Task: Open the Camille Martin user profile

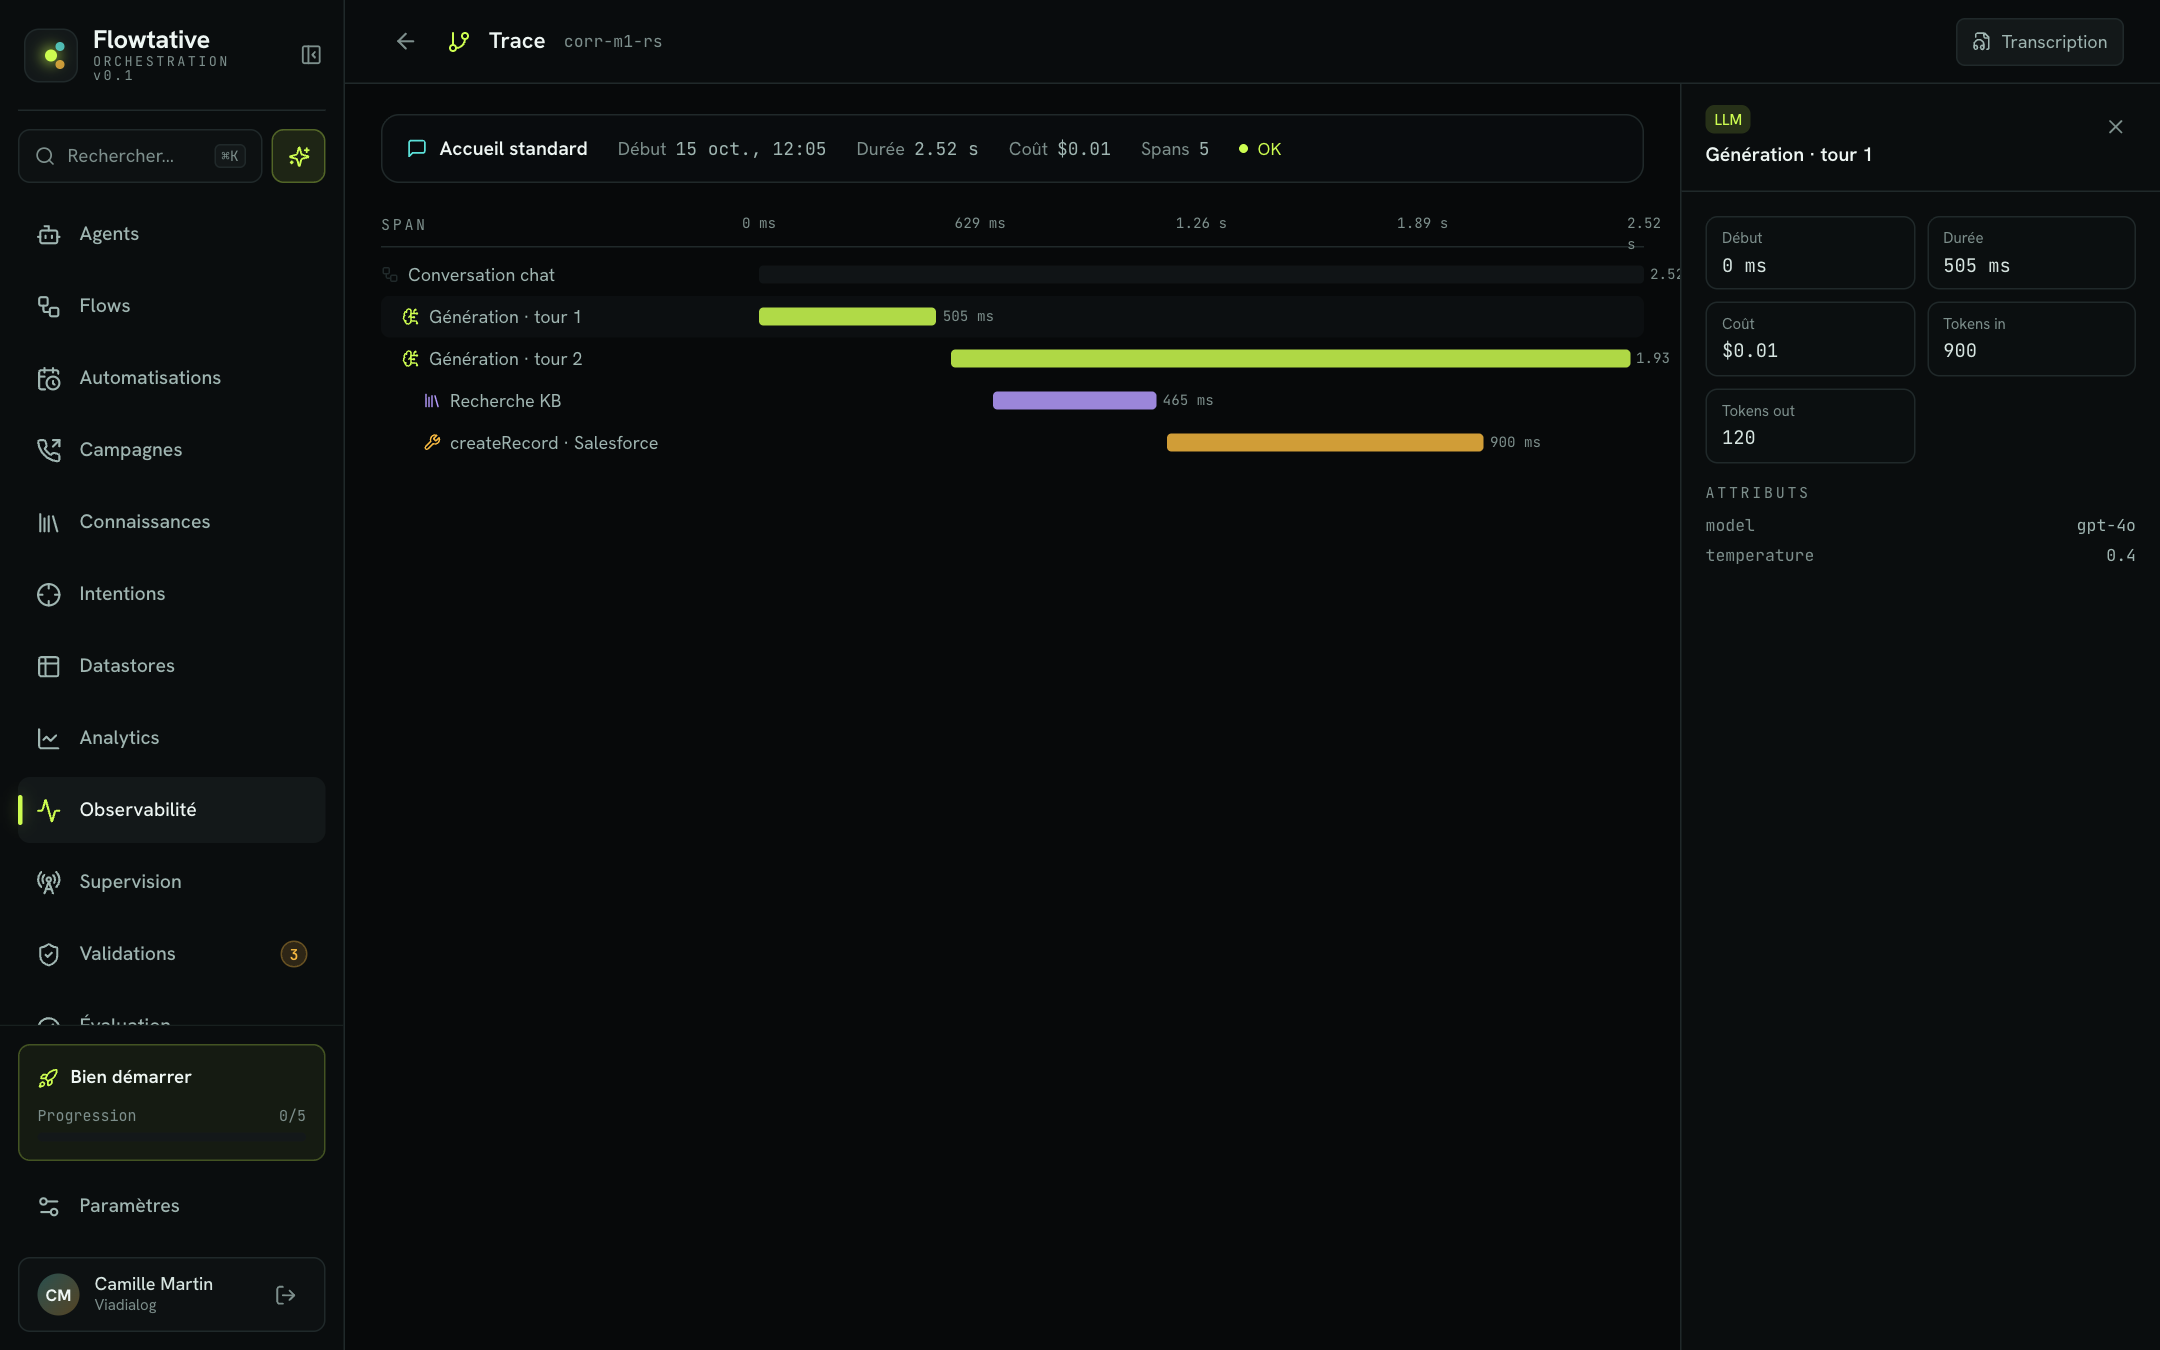Action: pos(171,1294)
